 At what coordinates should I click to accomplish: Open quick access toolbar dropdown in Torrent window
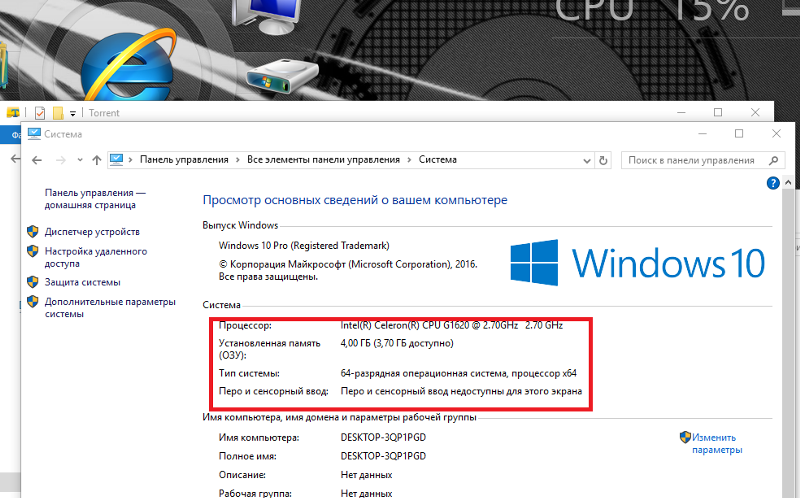(73, 113)
